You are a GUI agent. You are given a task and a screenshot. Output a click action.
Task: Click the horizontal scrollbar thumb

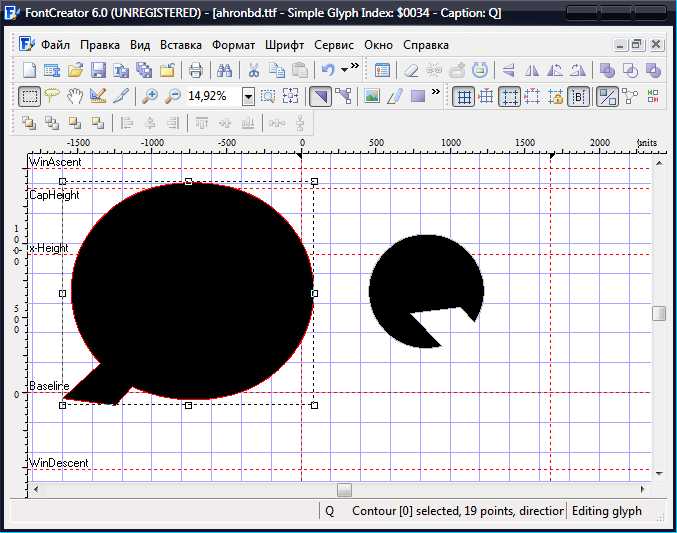pos(344,490)
